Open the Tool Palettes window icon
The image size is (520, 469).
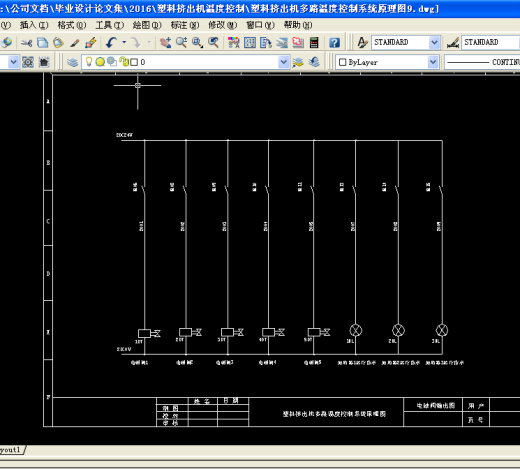point(266,43)
